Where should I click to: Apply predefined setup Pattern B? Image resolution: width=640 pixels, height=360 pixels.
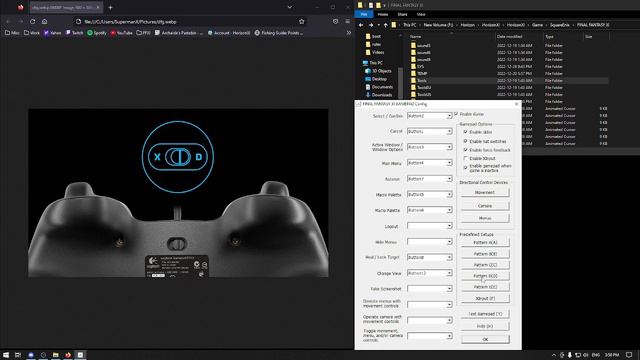coord(485,254)
